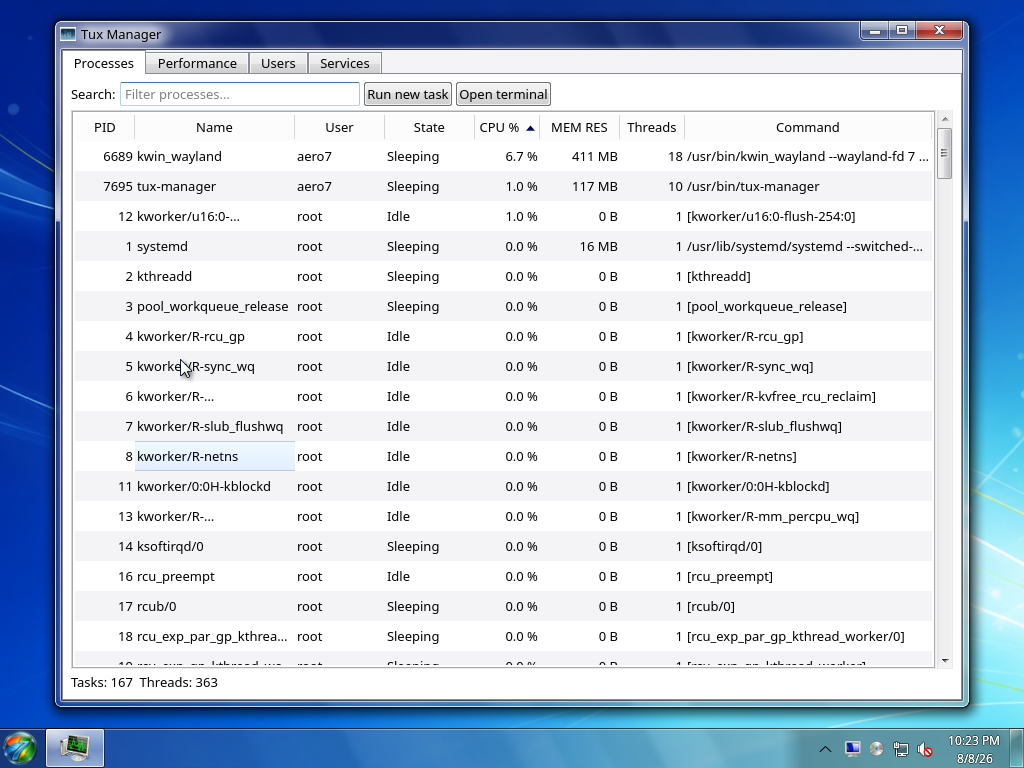
Task: Click the scrollbar up arrow
Action: click(944, 119)
